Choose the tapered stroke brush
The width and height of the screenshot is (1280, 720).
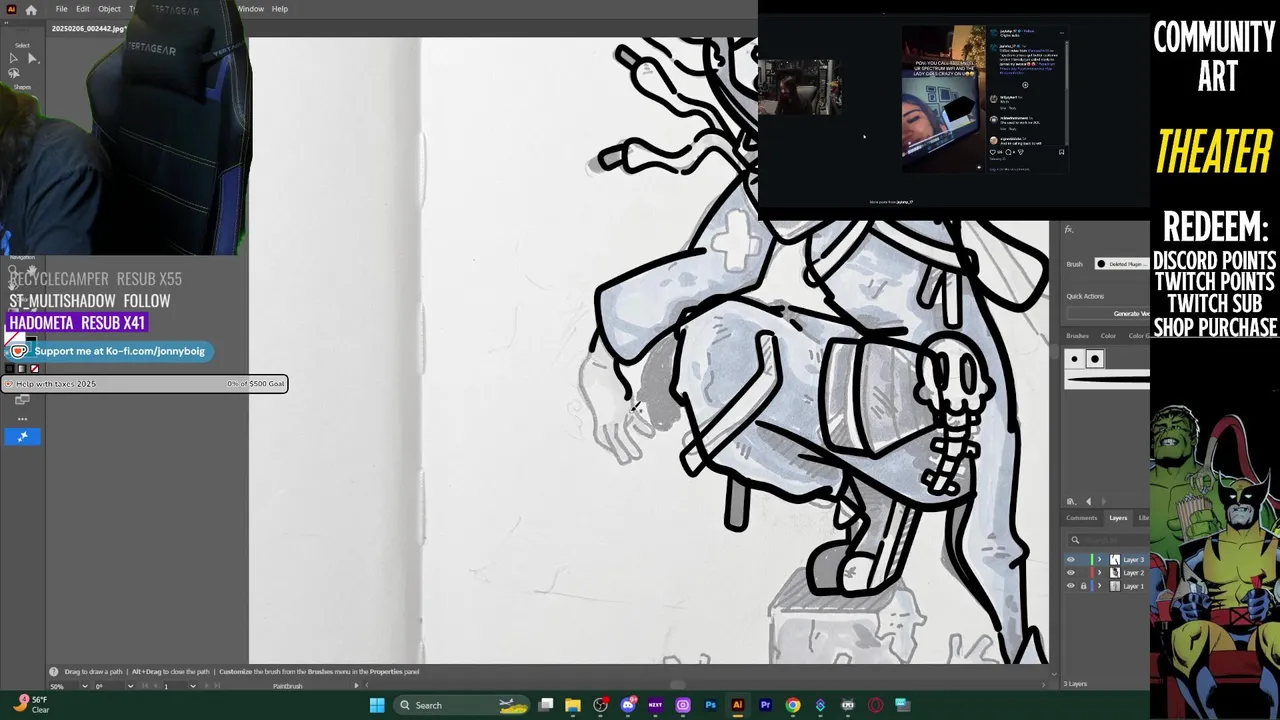point(1108,379)
